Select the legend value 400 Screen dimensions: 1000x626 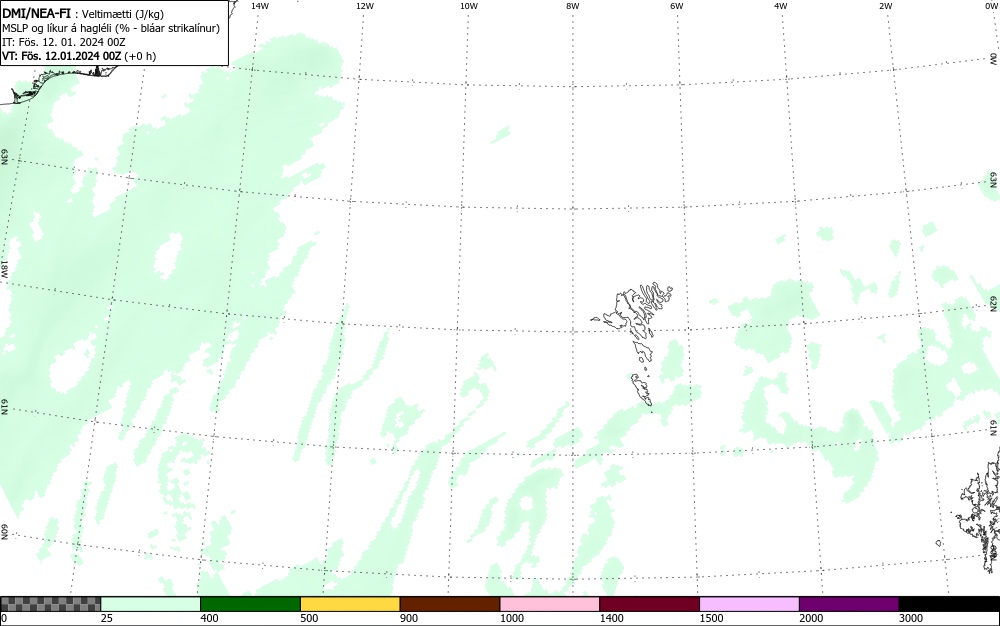tap(209, 618)
